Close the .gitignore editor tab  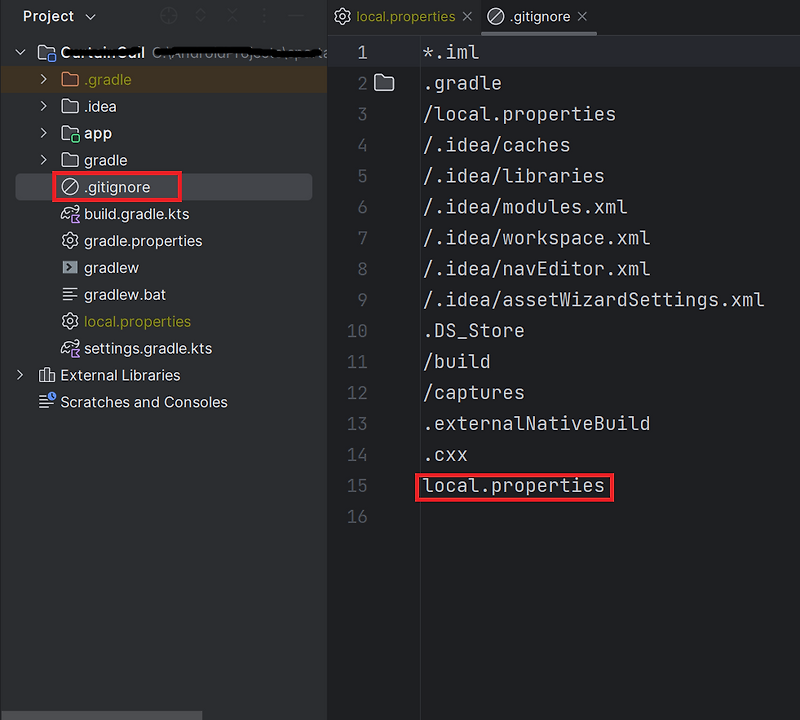[583, 17]
